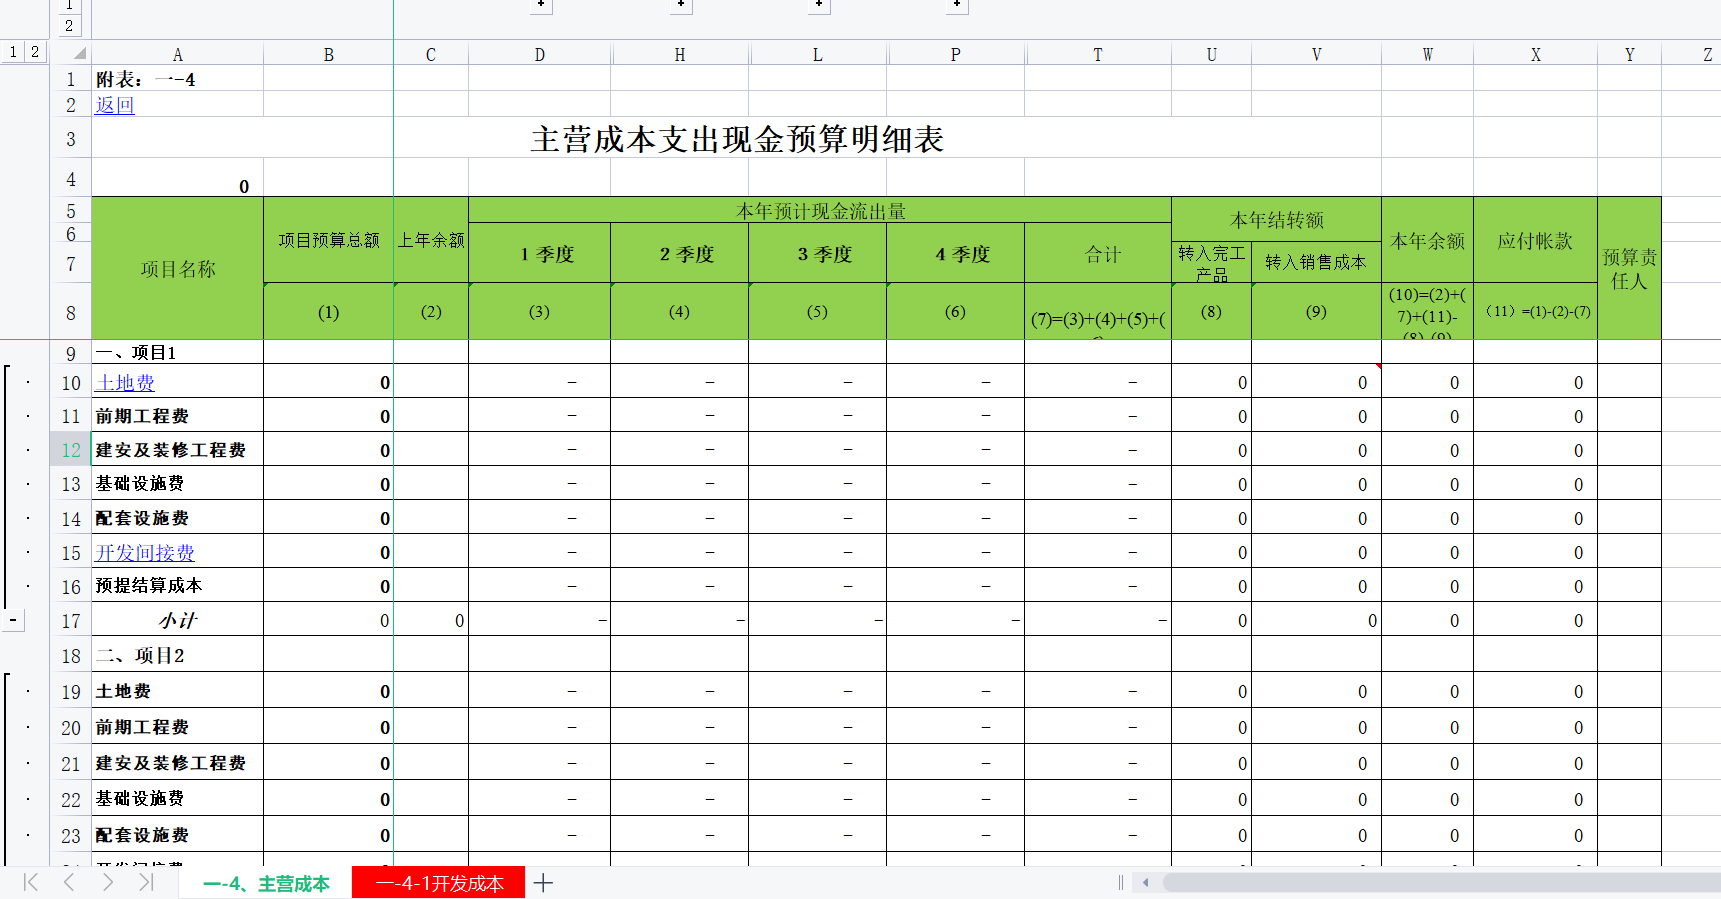The height and width of the screenshot is (899, 1721).
Task: Select the 附表：一-4 cell
Action: [178, 79]
